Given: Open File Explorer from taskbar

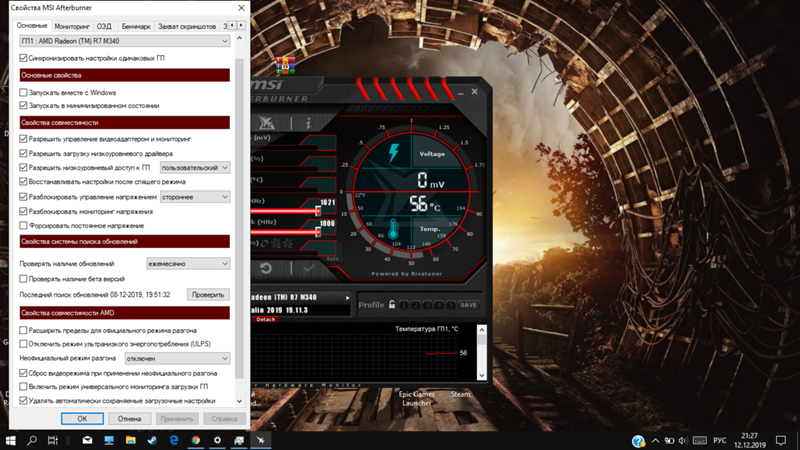Looking at the screenshot, I should [131, 440].
